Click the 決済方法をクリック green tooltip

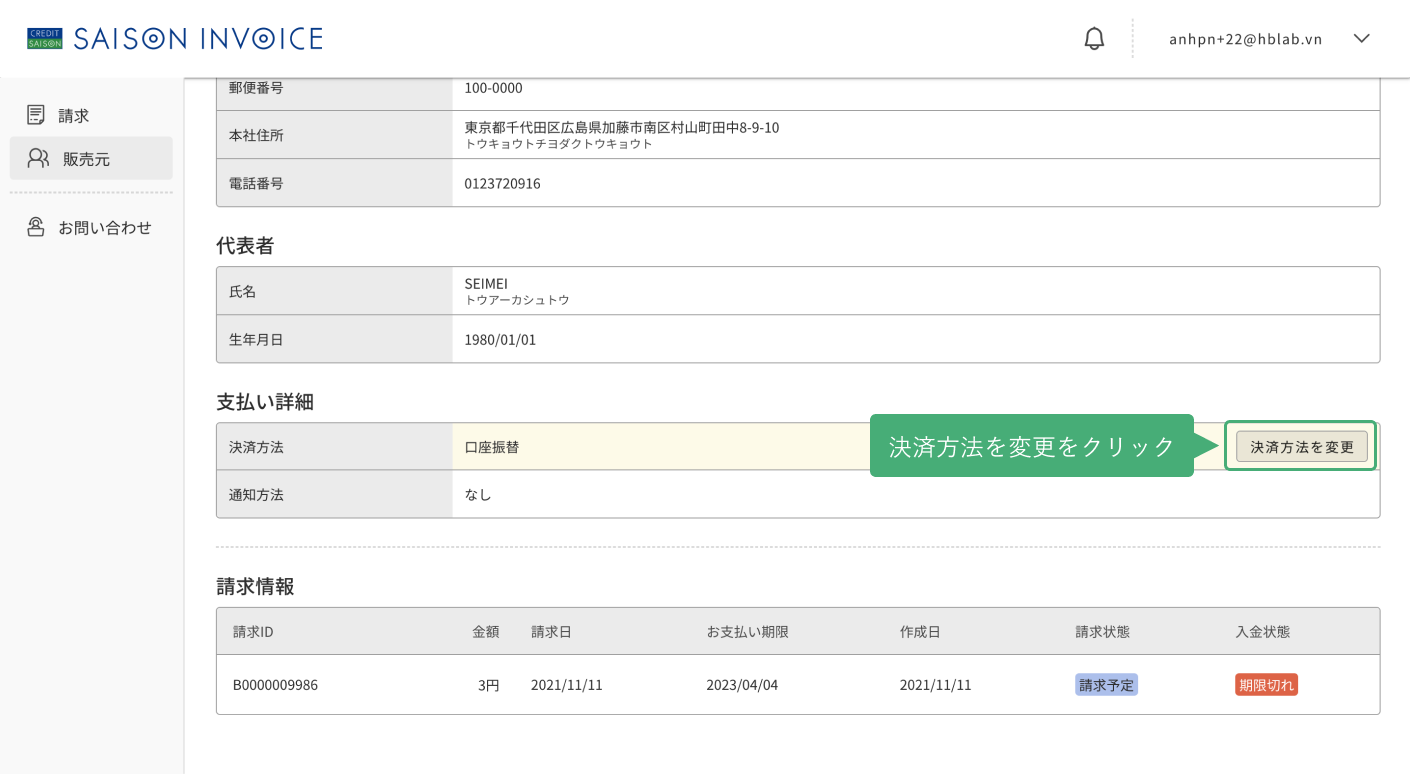1032,446
